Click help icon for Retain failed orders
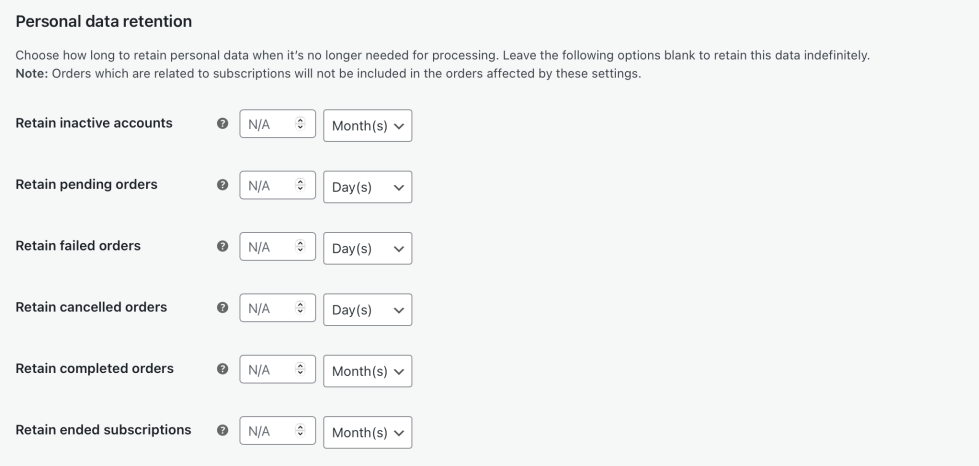The width and height of the screenshot is (979, 466). pos(223,248)
